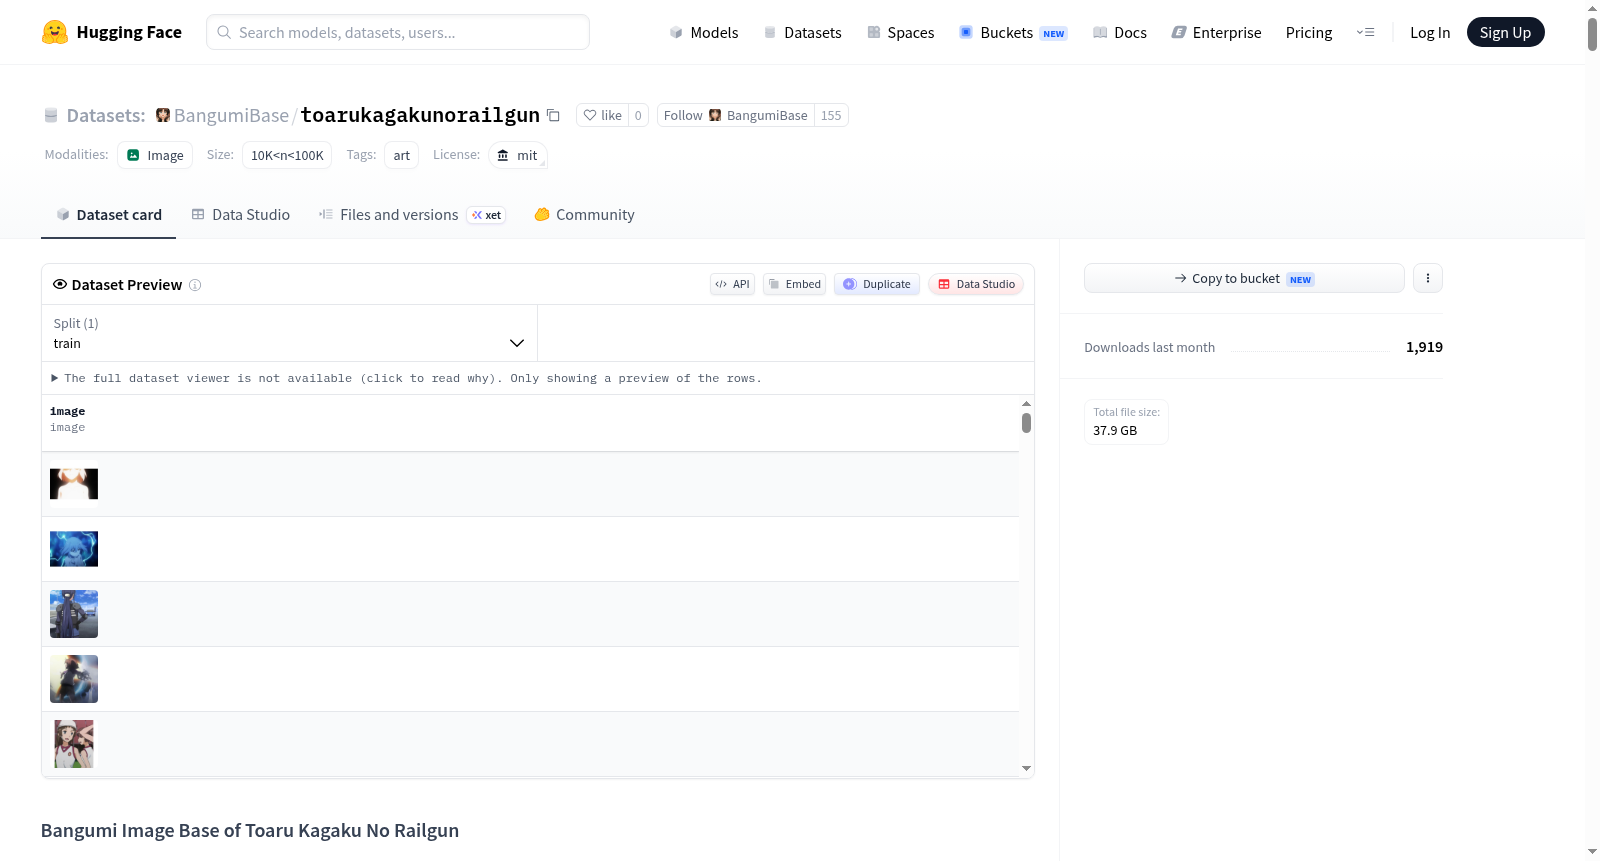Click the art tag
The image size is (1600, 861).
(401, 155)
